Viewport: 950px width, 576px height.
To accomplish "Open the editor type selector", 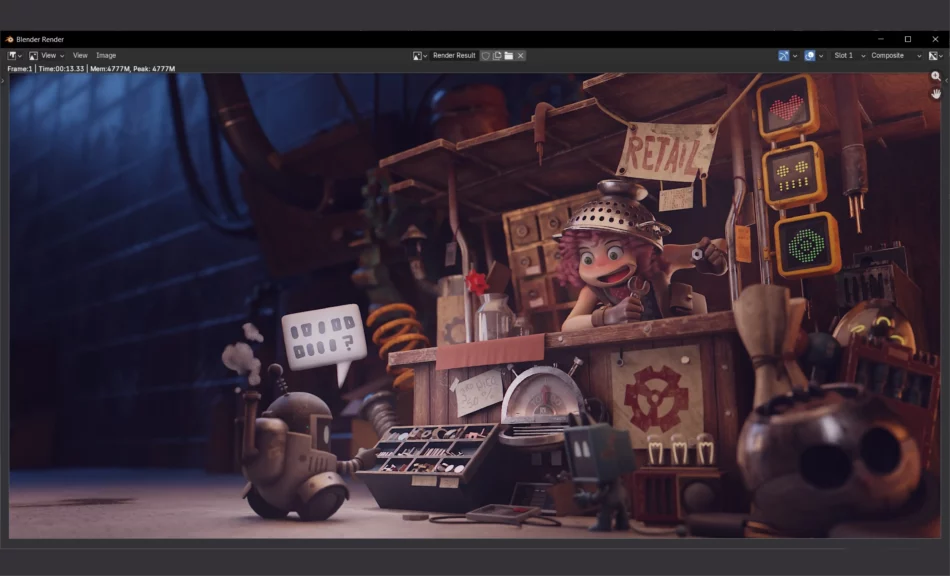I will click(x=15, y=56).
